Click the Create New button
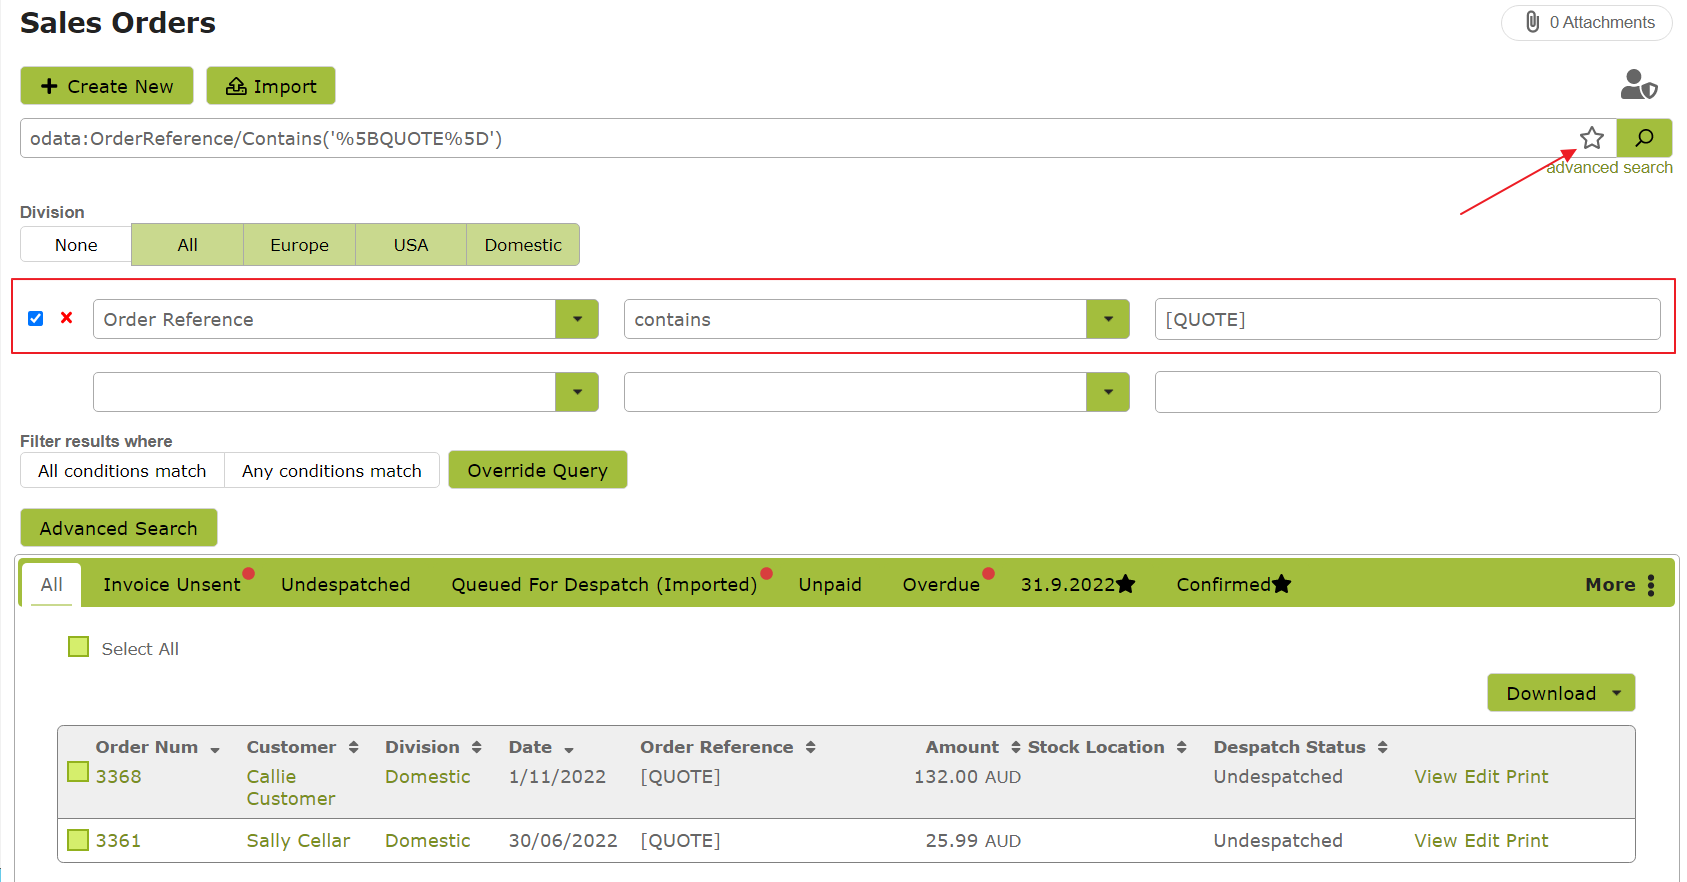1687x882 pixels. (107, 86)
